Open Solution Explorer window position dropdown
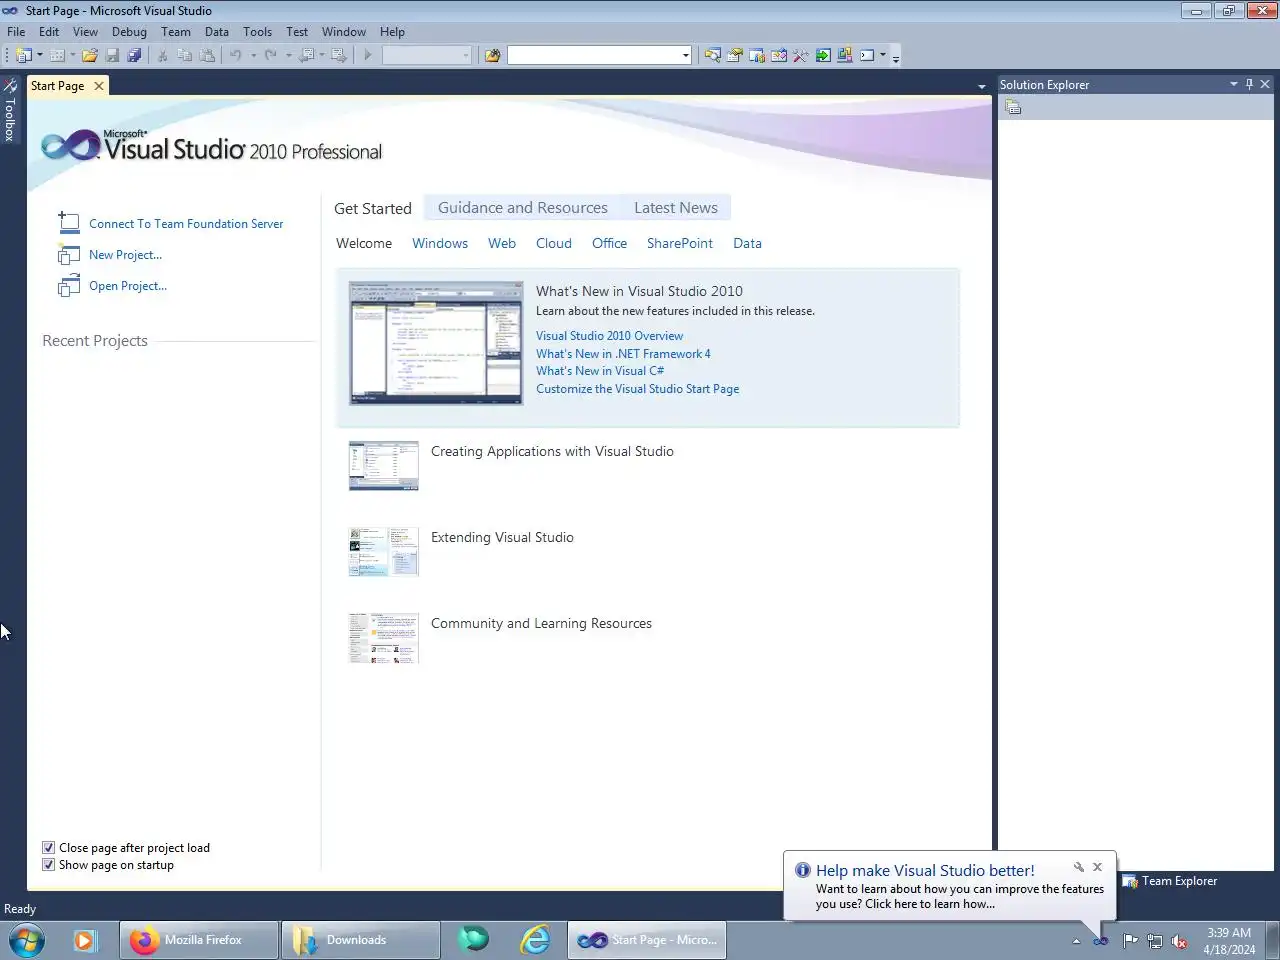Screen dimensions: 1280x960 tap(1234, 84)
